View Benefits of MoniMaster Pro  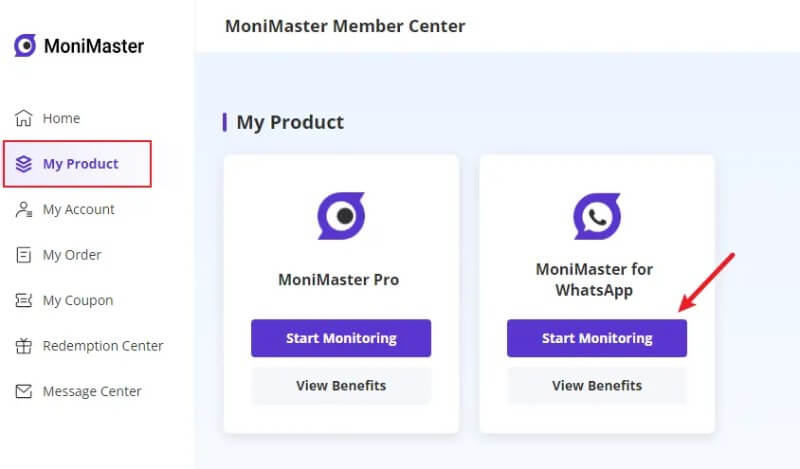pos(341,385)
